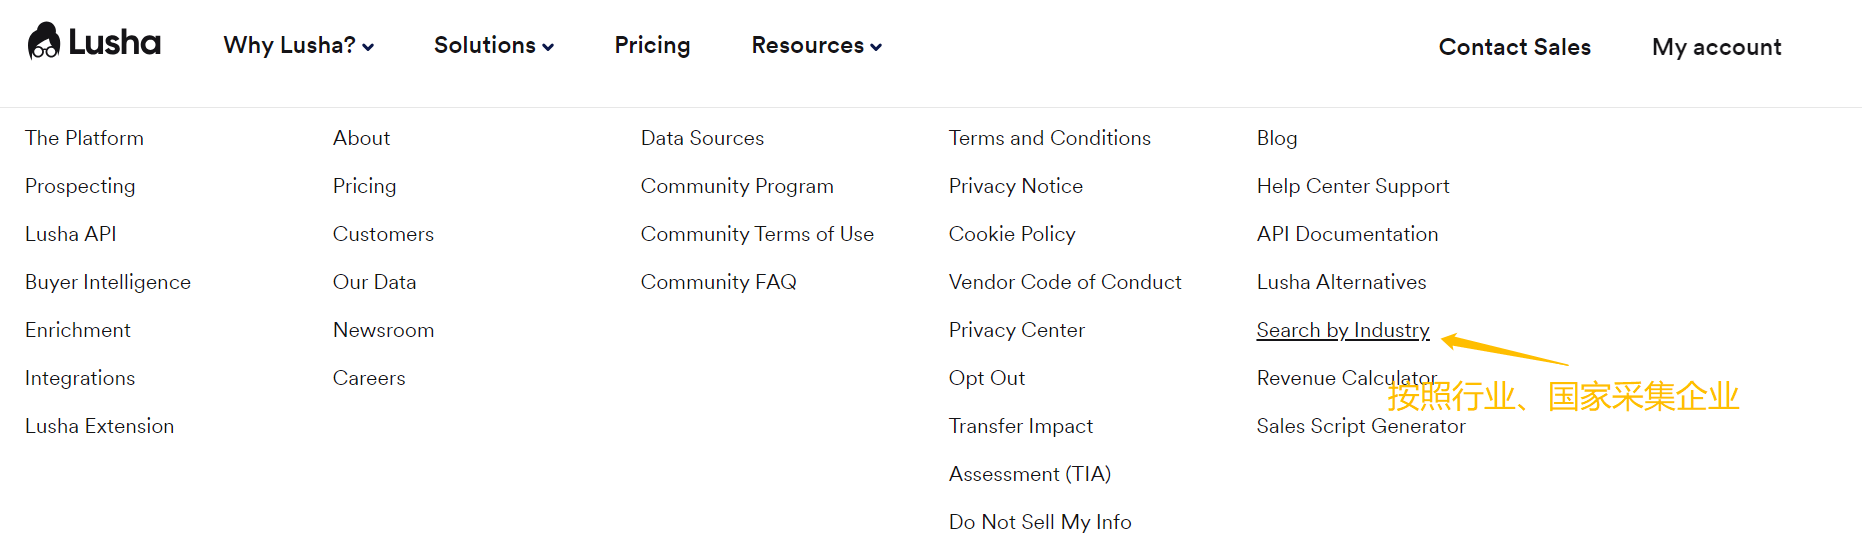Open Data Sources page
Viewport: 1862px width, 554px height.
702,138
